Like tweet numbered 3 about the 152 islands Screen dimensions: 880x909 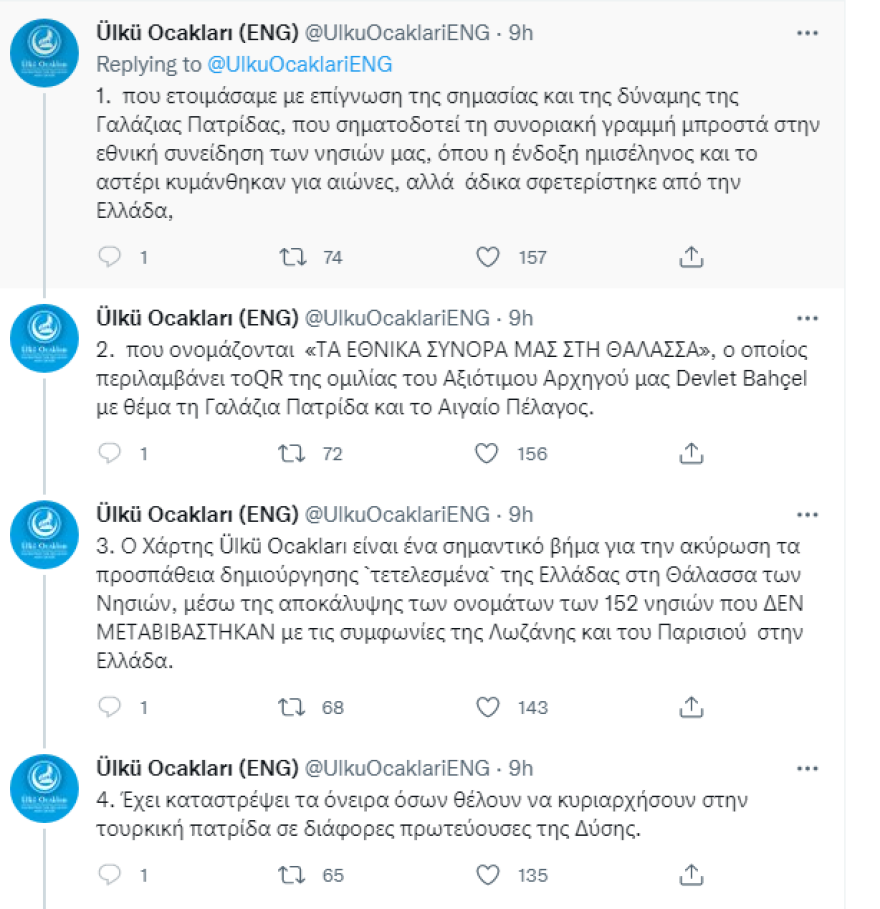click(x=487, y=708)
